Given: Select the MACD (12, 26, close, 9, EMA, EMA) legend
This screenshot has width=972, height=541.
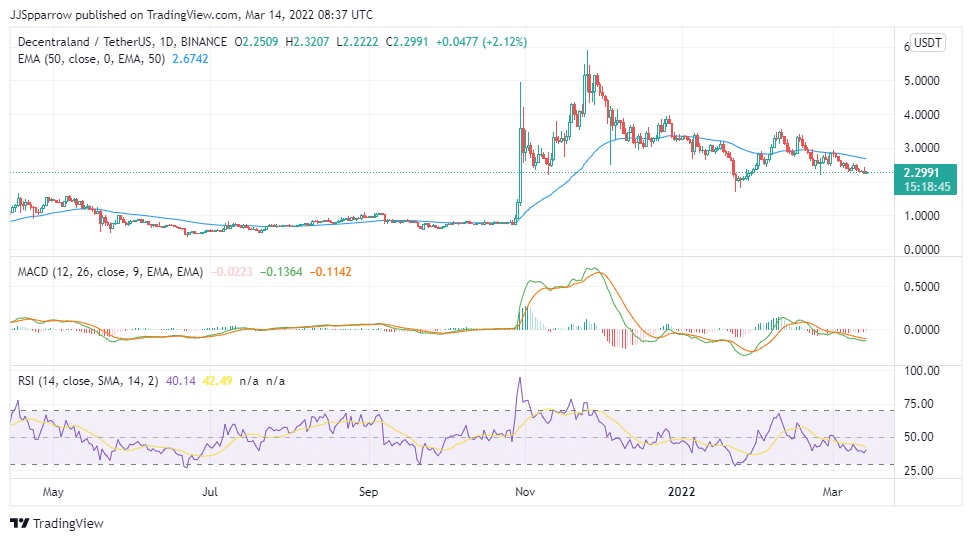Looking at the screenshot, I should point(110,272).
